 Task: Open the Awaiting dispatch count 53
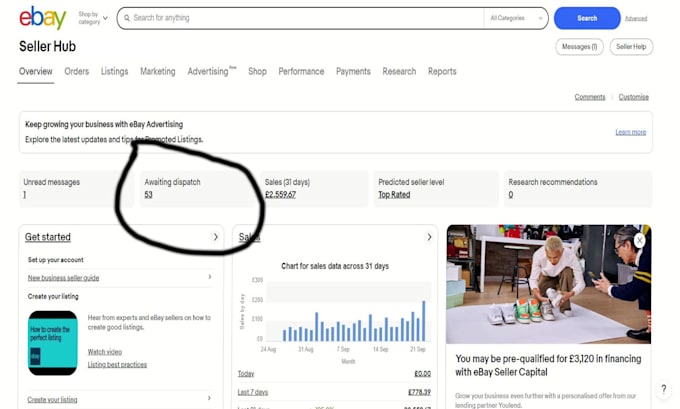click(x=148, y=195)
